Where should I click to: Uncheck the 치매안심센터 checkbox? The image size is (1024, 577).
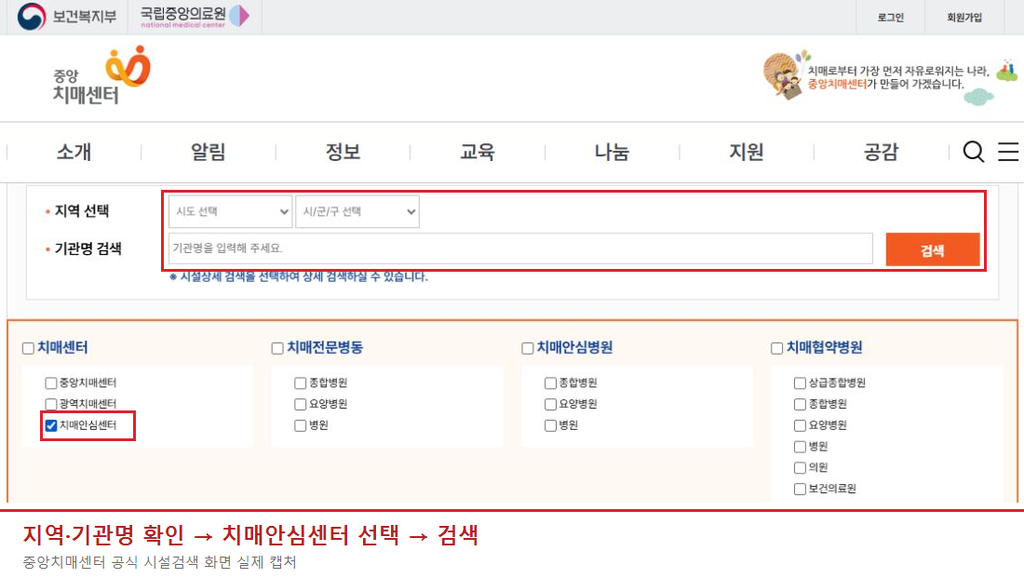[51, 426]
